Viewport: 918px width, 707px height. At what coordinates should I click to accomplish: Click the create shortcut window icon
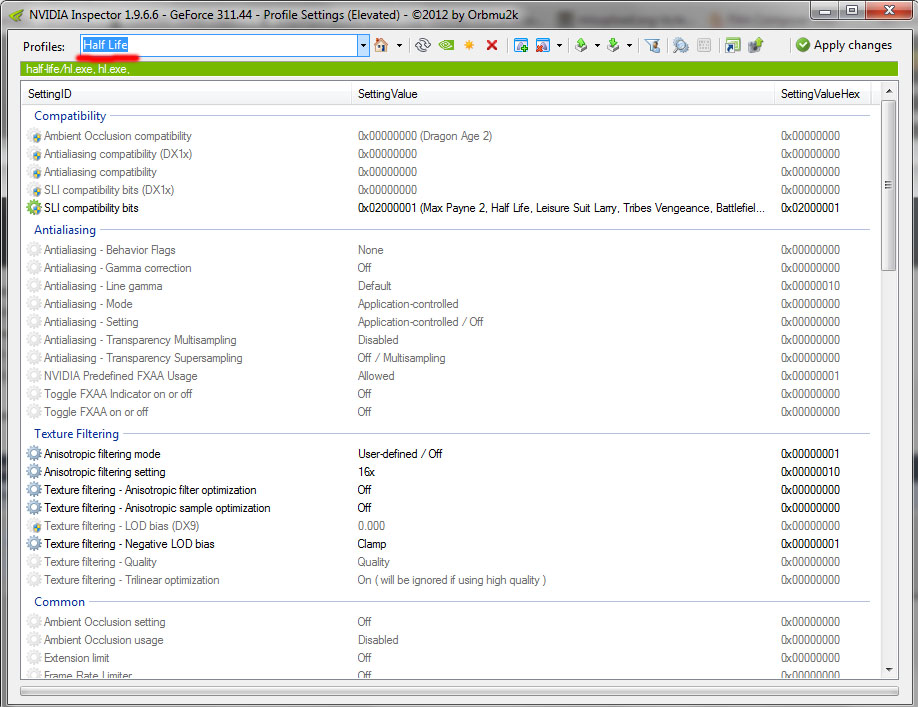coord(732,45)
